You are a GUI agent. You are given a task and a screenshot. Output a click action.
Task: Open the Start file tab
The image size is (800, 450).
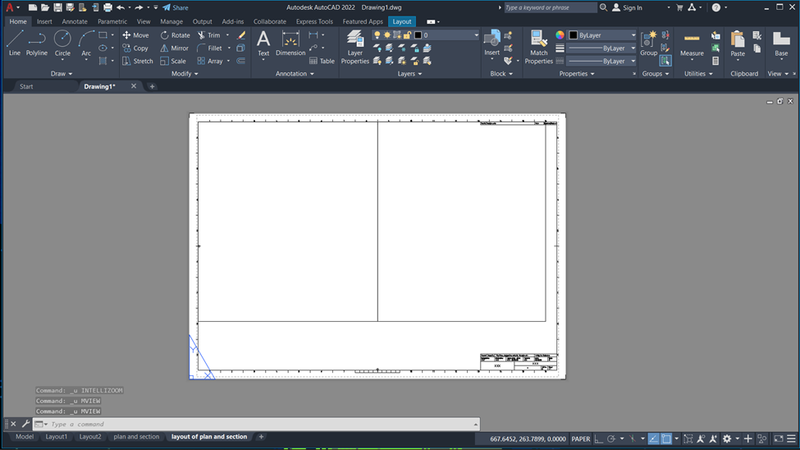(x=26, y=87)
